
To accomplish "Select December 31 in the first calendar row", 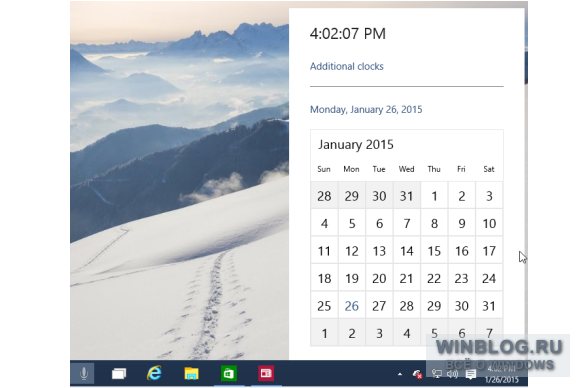I will [407, 196].
